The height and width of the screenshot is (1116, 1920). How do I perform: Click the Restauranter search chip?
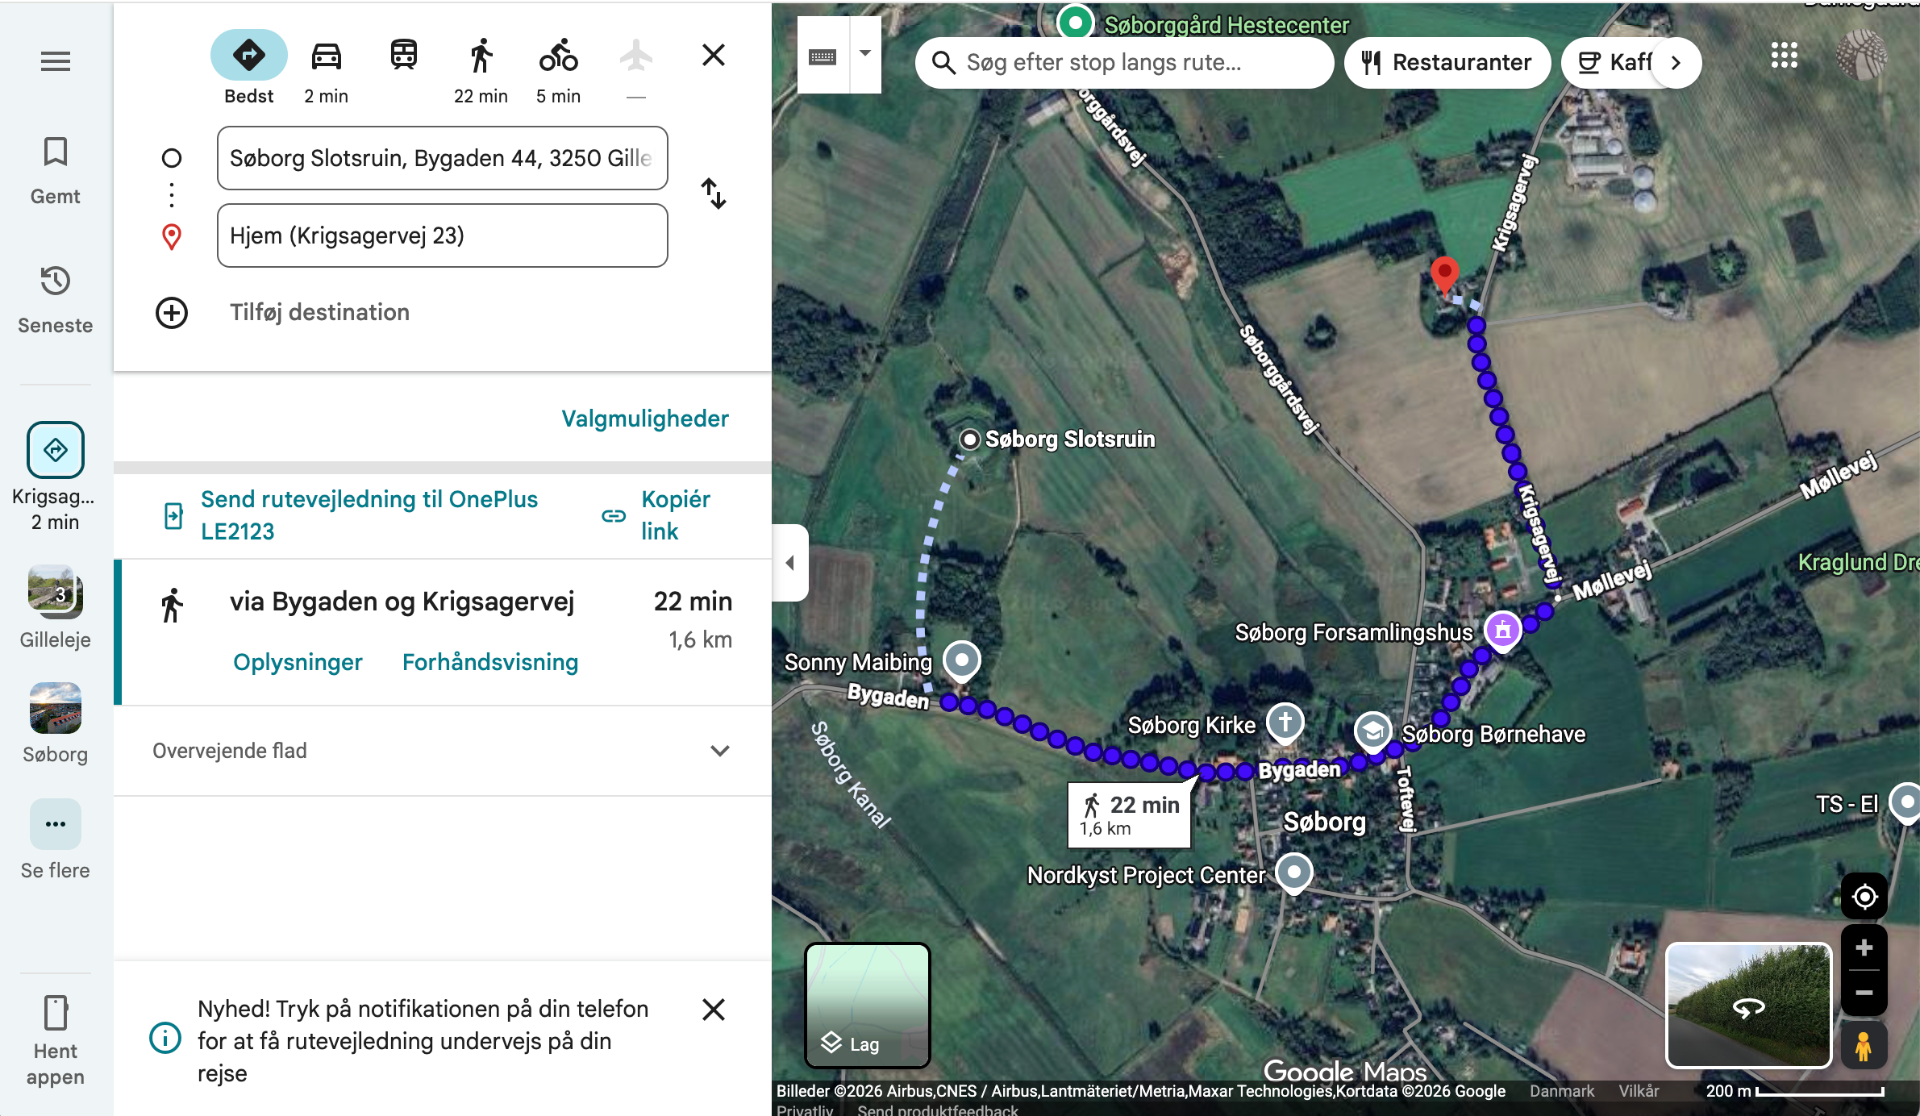tap(1446, 63)
